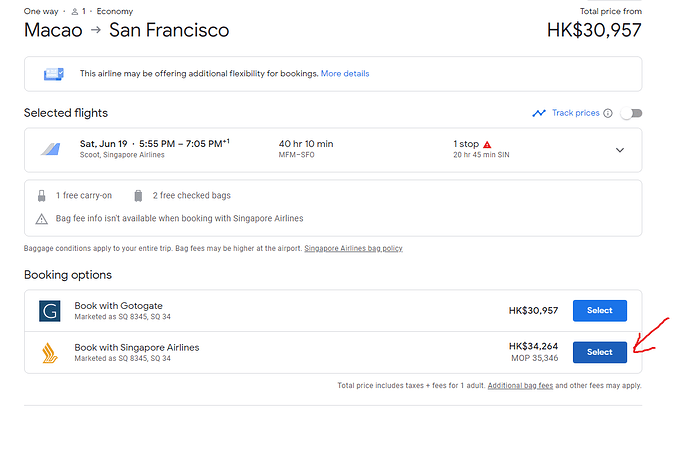Click the 1 free carry-on text
Image resolution: width=690 pixels, height=463 pixels.
click(x=84, y=195)
